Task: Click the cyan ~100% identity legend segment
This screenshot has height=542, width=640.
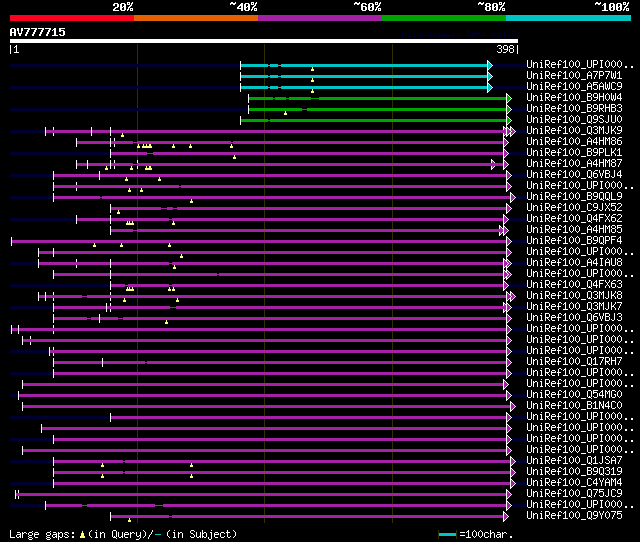Action: (569, 18)
